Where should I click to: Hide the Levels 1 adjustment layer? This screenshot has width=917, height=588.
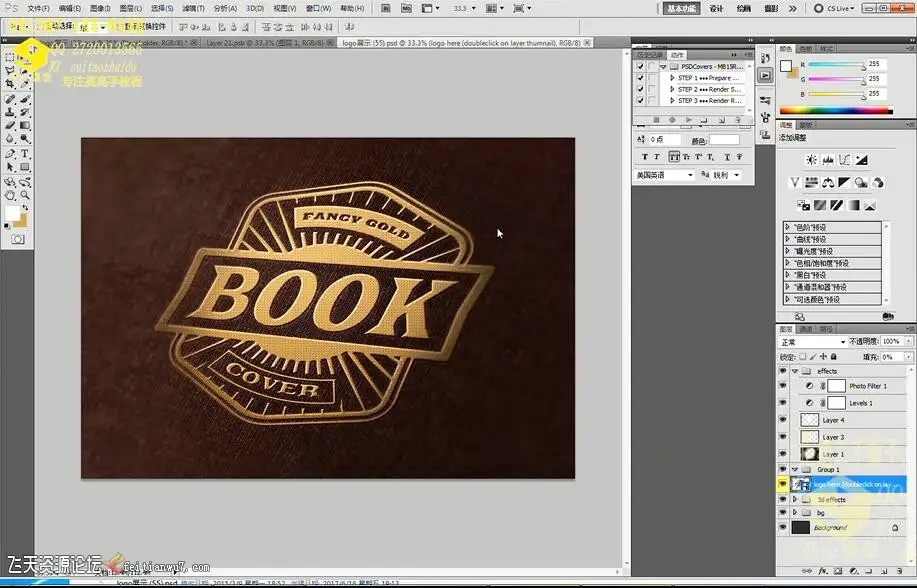point(782,403)
